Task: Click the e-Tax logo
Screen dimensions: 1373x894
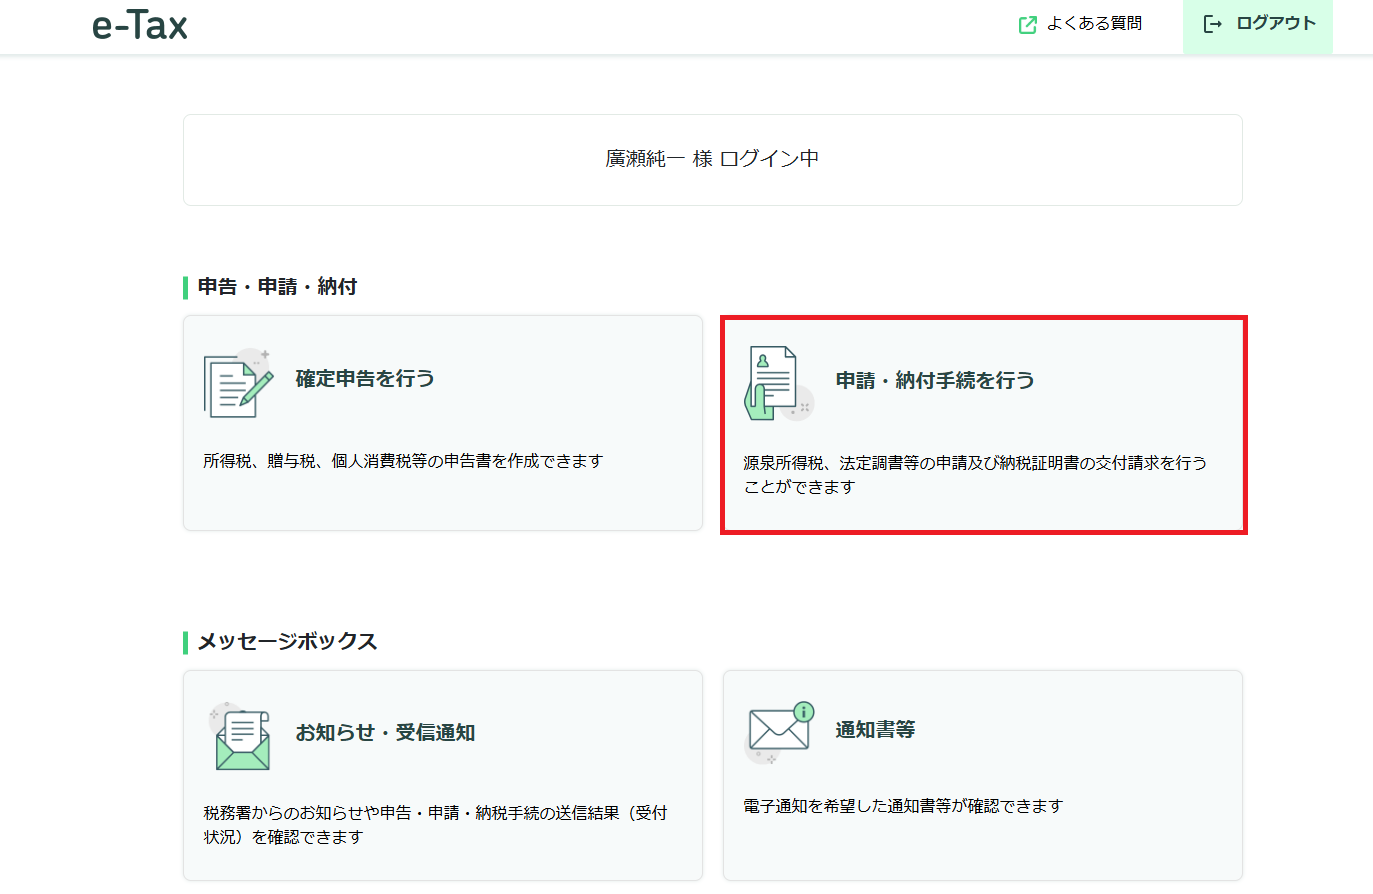Action: pyautogui.click(x=140, y=25)
